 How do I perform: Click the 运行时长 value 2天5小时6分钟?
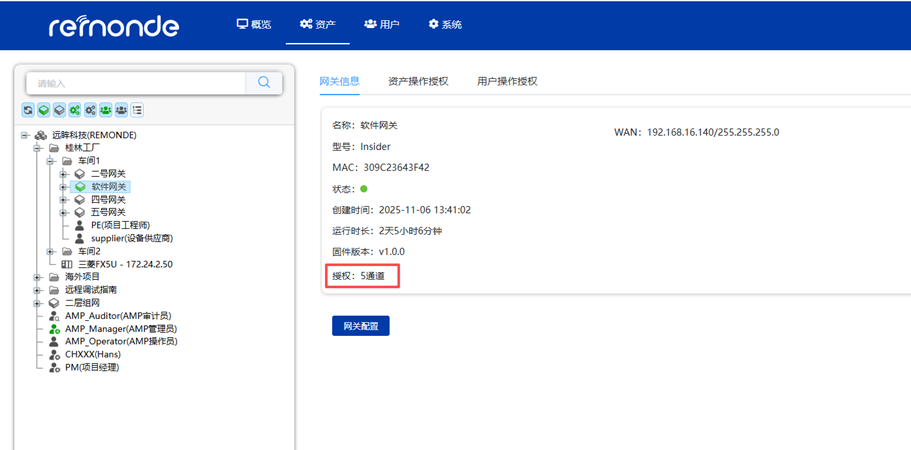click(x=410, y=231)
